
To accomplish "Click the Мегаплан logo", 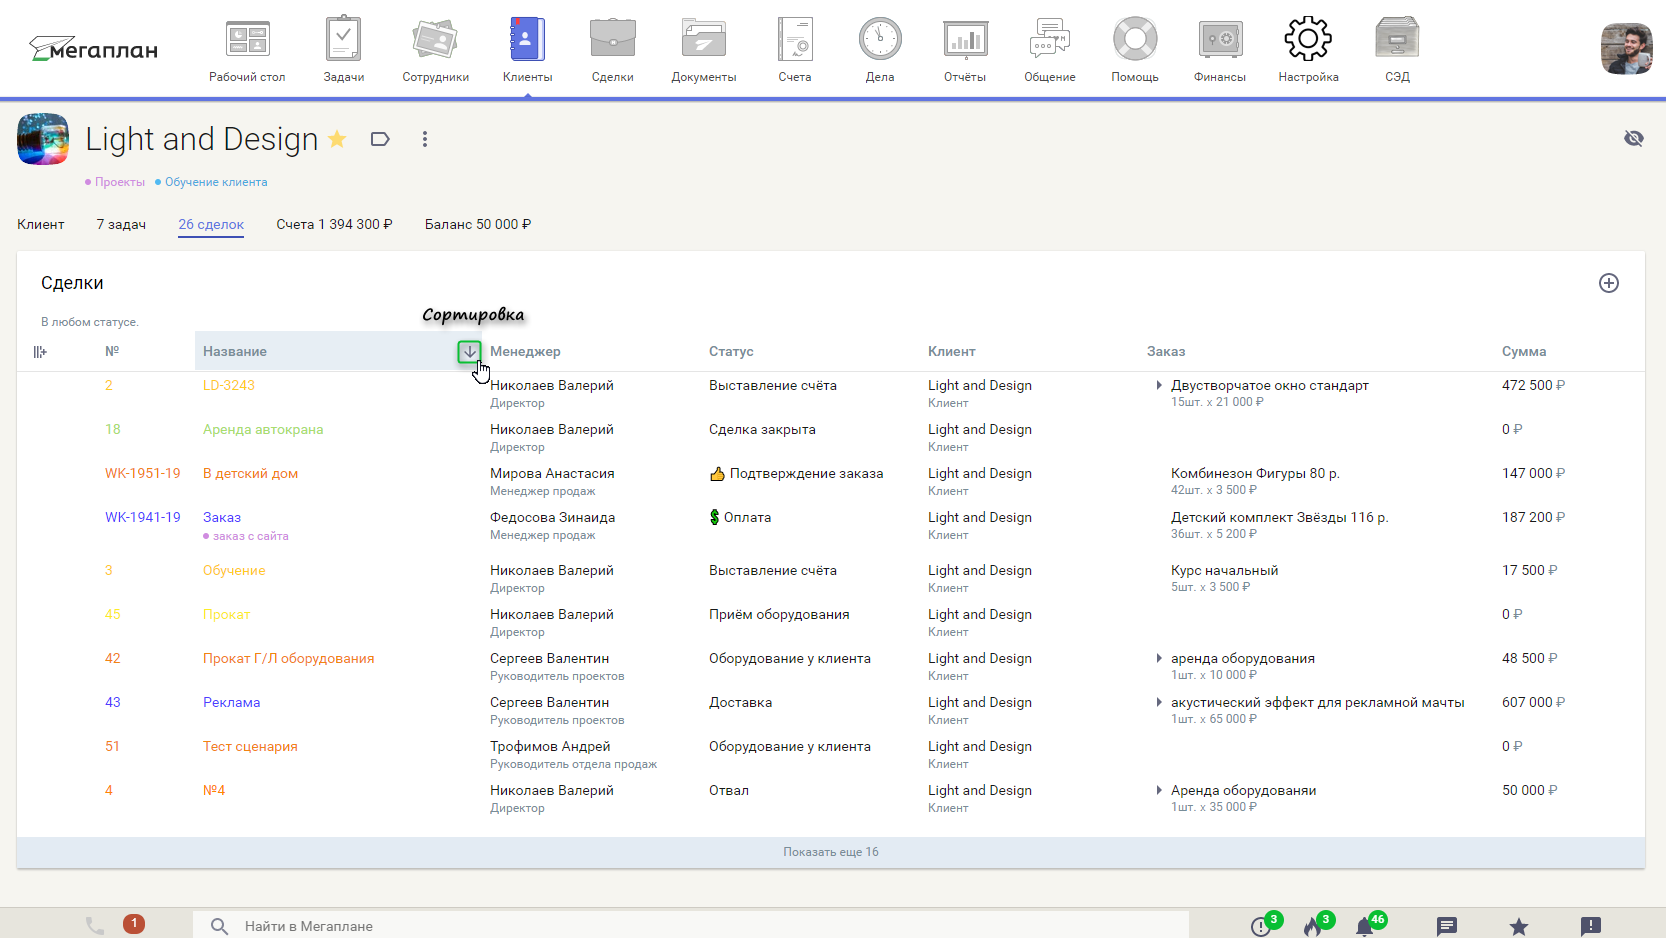I will pos(94,49).
